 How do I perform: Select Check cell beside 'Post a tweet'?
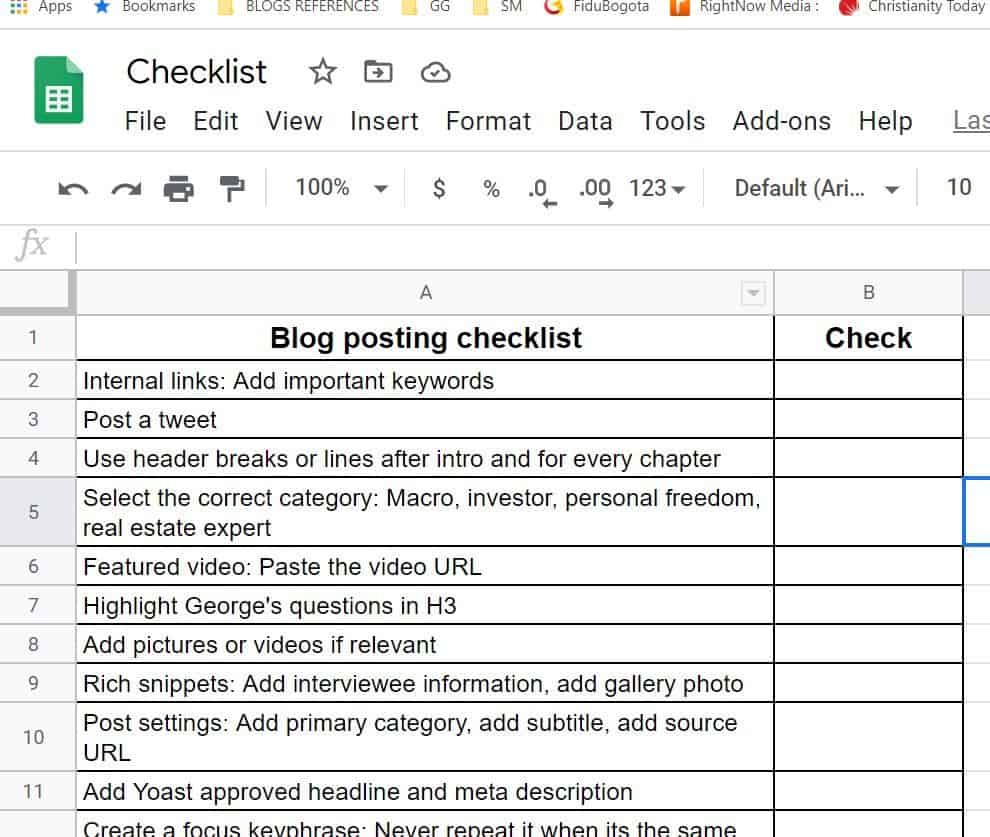click(868, 420)
